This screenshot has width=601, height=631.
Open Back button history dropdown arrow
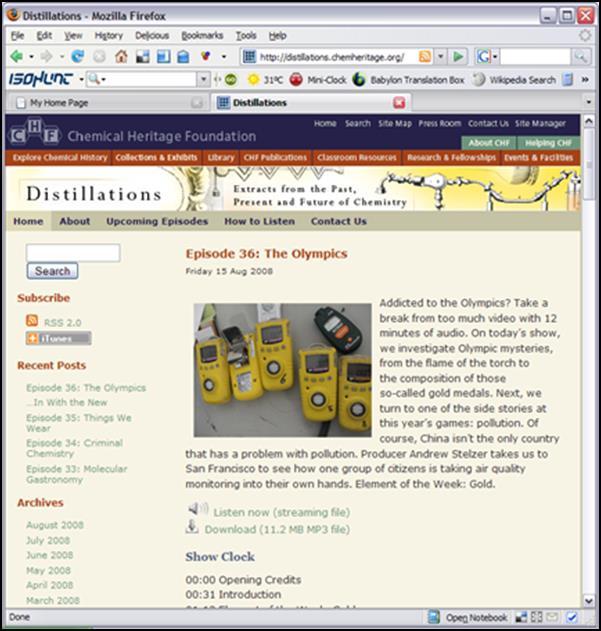(x=31, y=57)
